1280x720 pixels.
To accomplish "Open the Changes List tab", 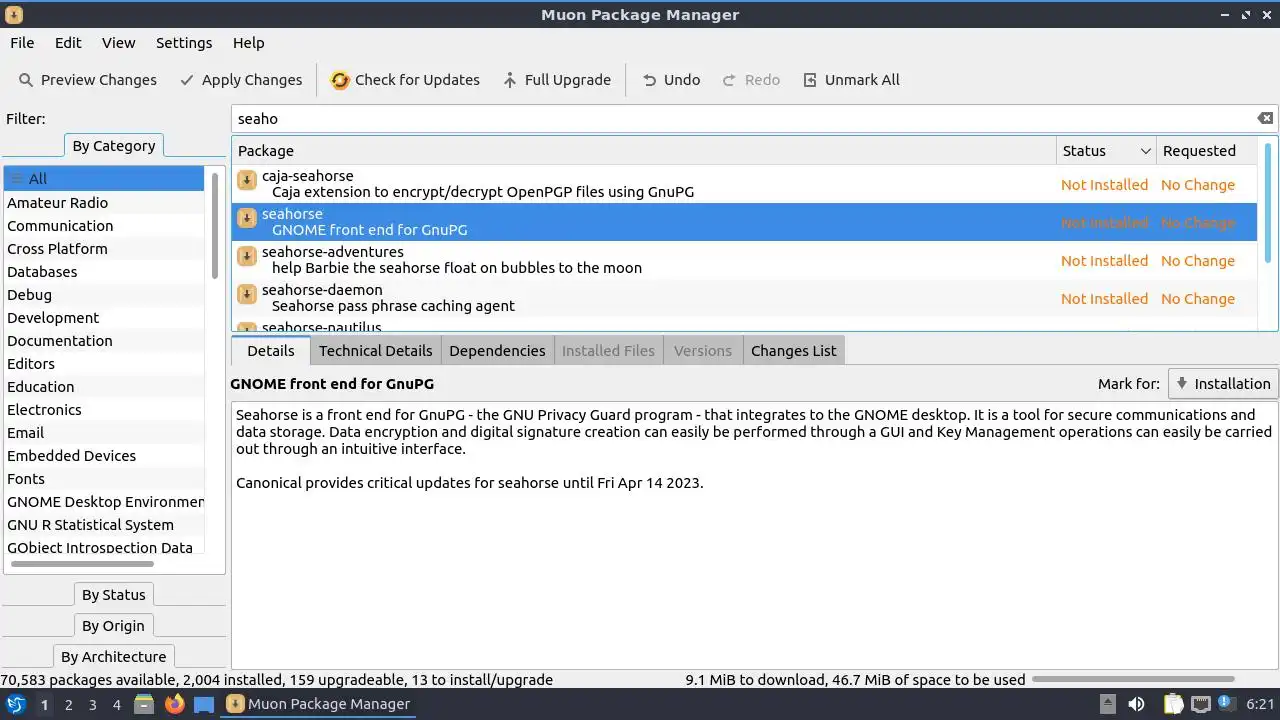I will click(x=793, y=351).
